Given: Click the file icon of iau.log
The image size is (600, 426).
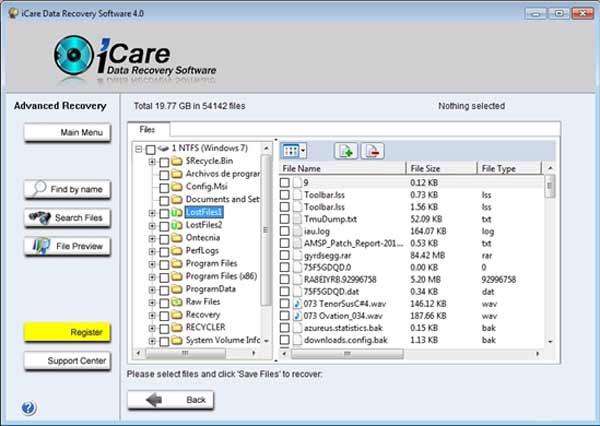Looking at the screenshot, I should [x=297, y=231].
